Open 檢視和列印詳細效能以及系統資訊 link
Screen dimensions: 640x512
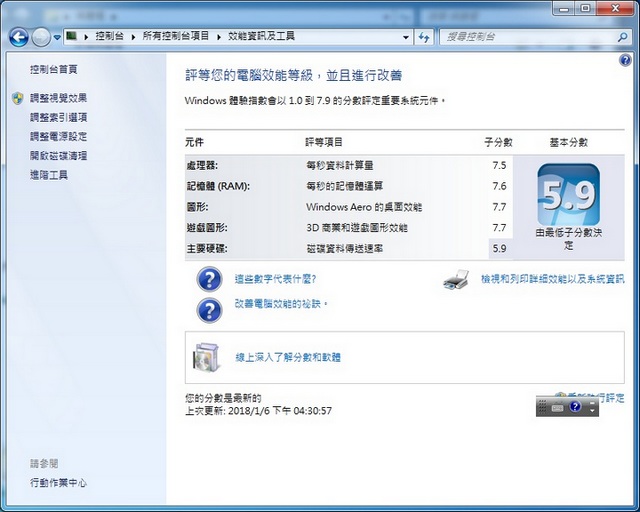pyautogui.click(x=553, y=279)
